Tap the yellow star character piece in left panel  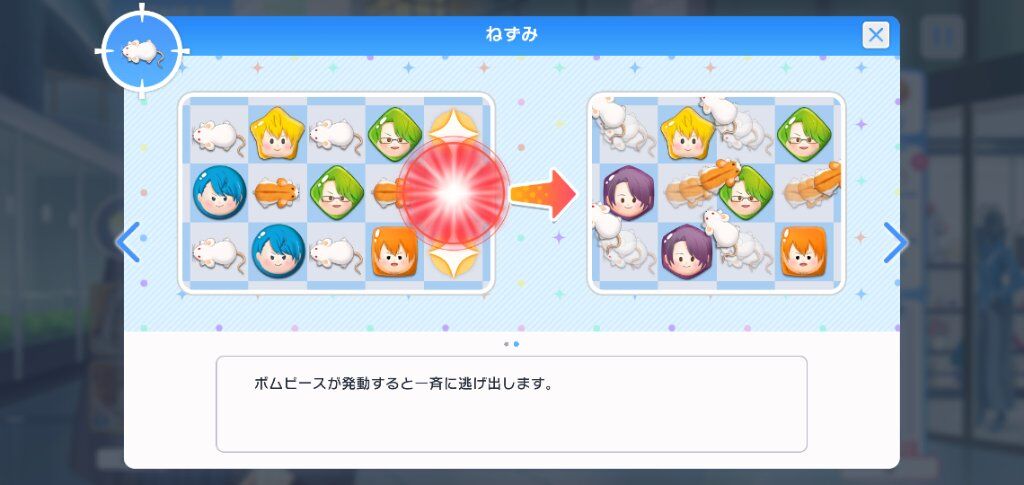click(x=278, y=134)
